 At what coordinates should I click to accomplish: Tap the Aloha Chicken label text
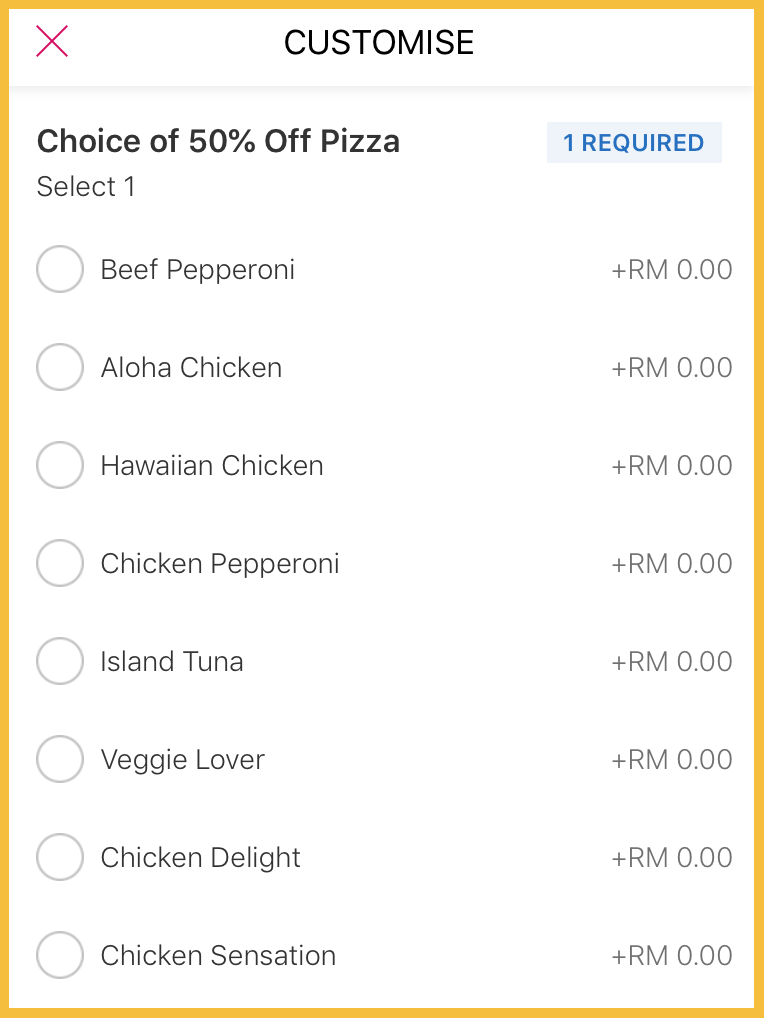click(x=191, y=368)
